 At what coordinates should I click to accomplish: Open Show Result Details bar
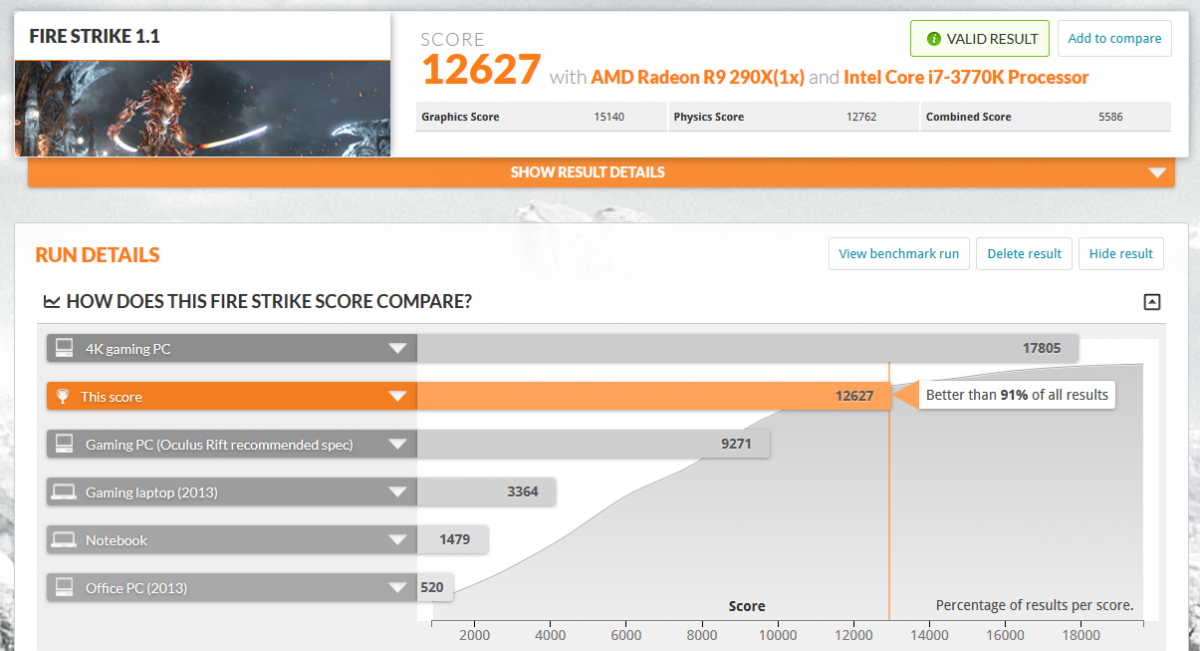pyautogui.click(x=599, y=172)
